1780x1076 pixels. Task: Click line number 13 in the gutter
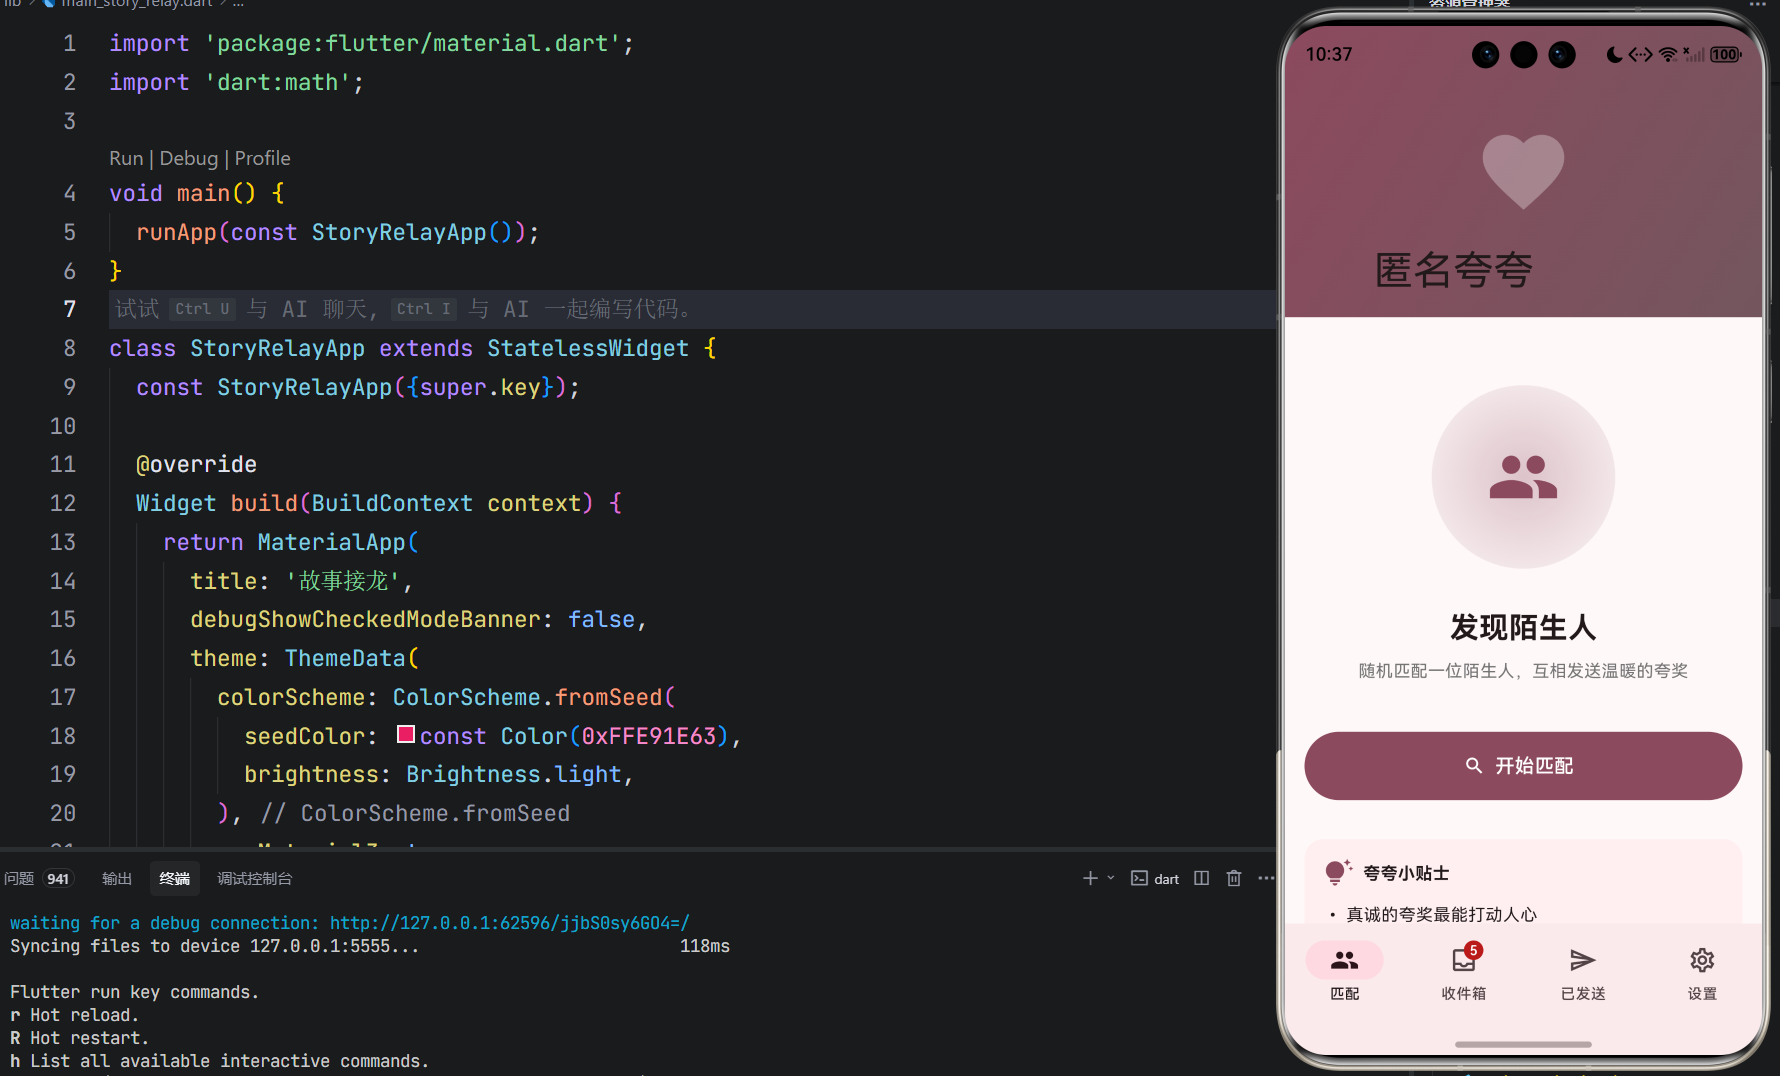pos(63,542)
